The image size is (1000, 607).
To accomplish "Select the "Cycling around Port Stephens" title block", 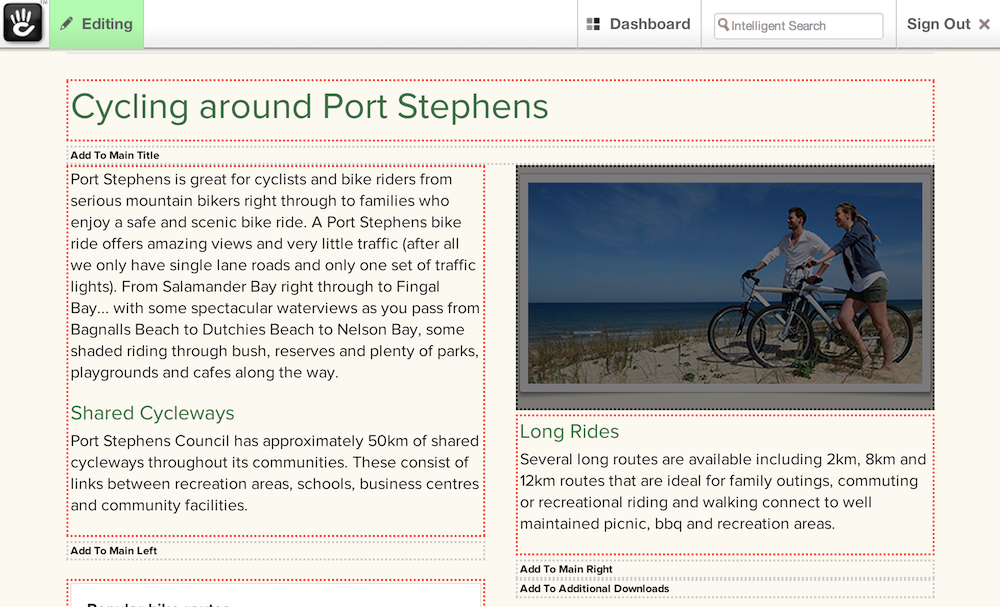I will (x=310, y=107).
